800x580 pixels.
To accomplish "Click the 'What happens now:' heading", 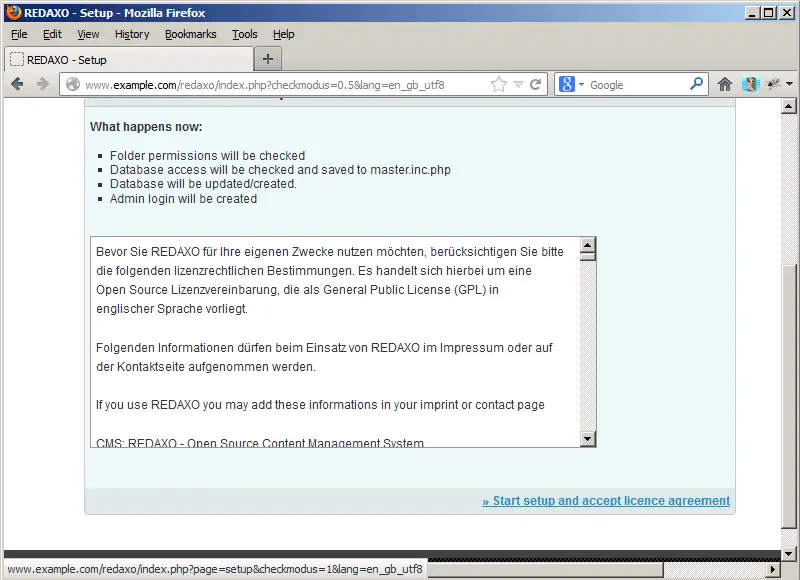I will point(146,127).
